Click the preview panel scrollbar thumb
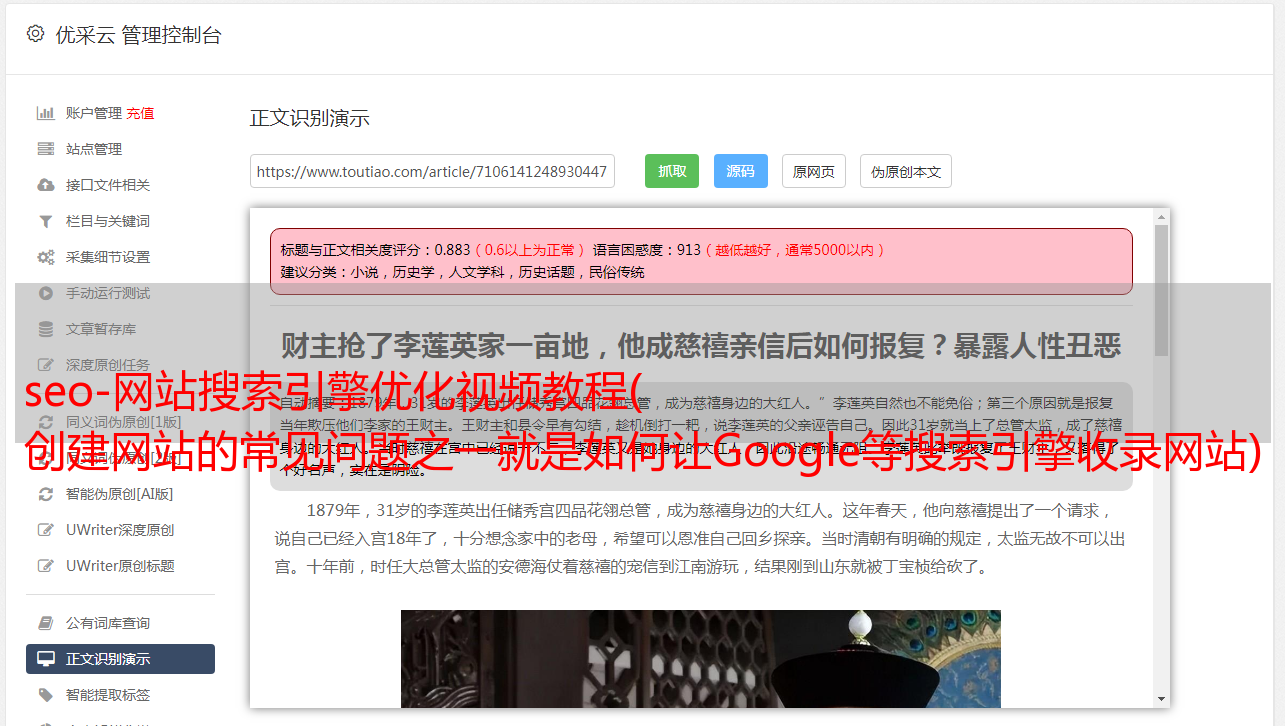This screenshot has height=726, width=1285. 1161,290
